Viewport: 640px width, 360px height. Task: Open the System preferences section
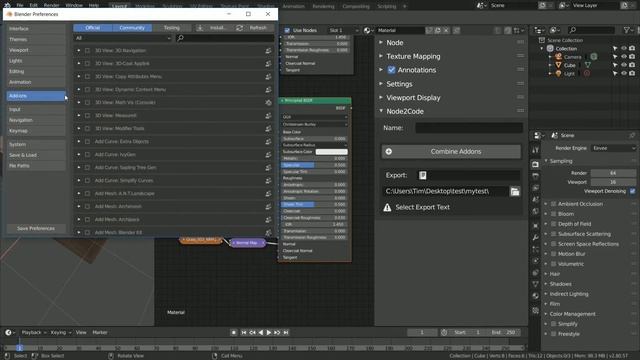(36, 144)
